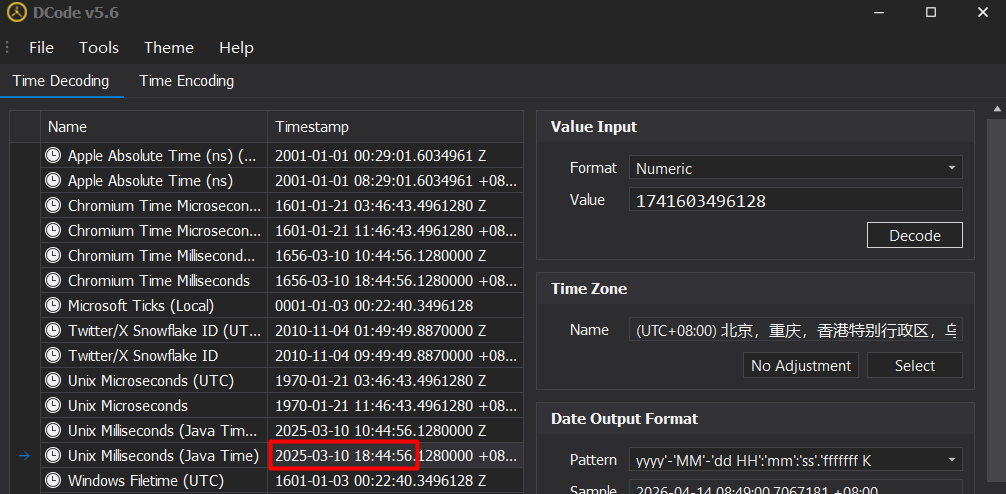Open the Format dropdown showing Numeric

click(x=795, y=168)
